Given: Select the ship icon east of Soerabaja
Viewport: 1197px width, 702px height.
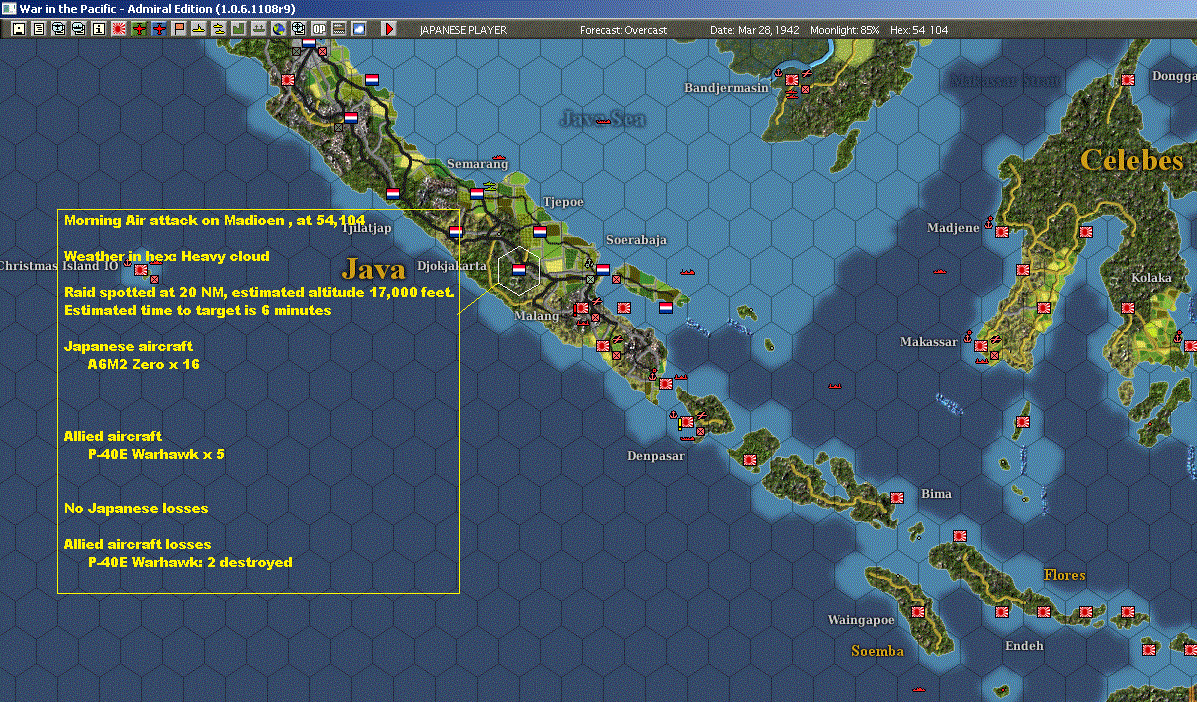Looking at the screenshot, I should (687, 272).
